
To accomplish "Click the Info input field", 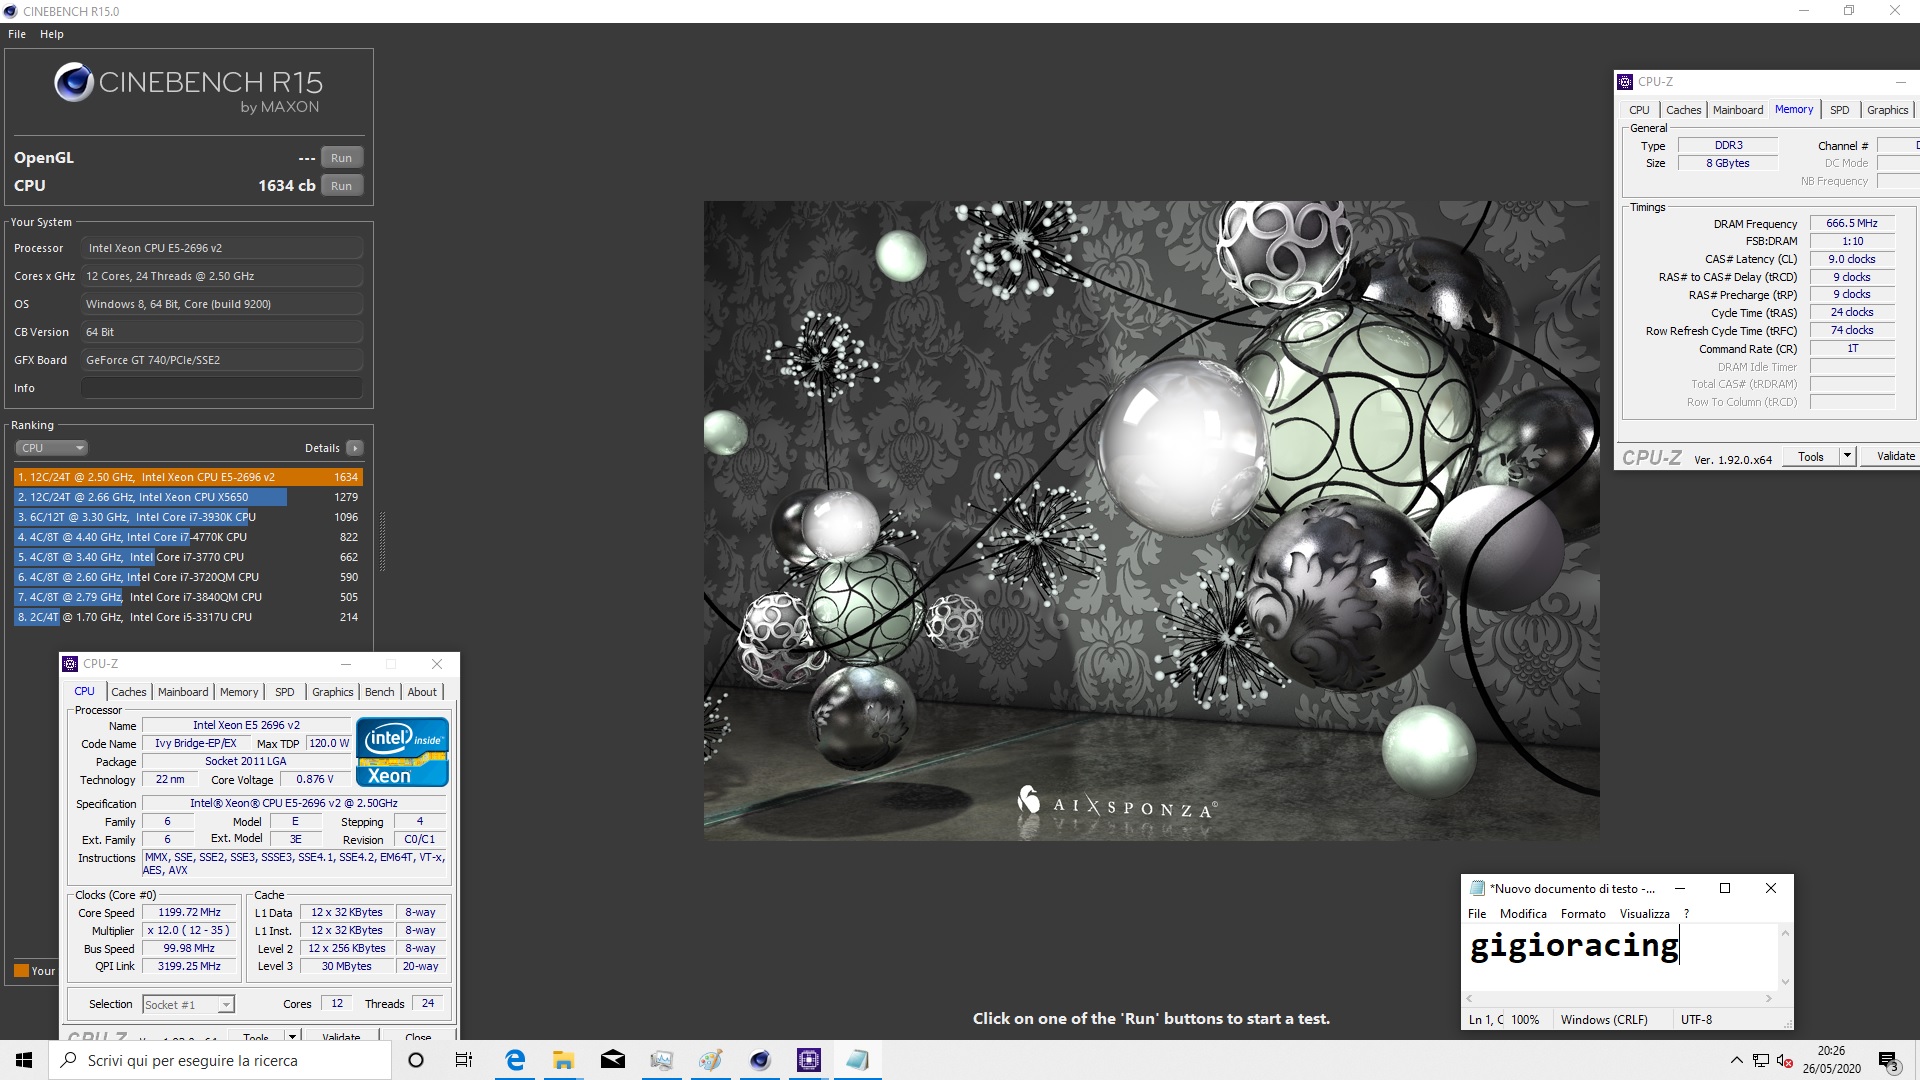I will click(x=222, y=388).
